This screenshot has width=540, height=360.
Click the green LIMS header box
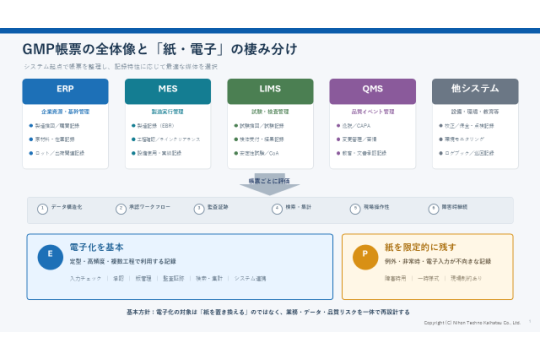270,91
